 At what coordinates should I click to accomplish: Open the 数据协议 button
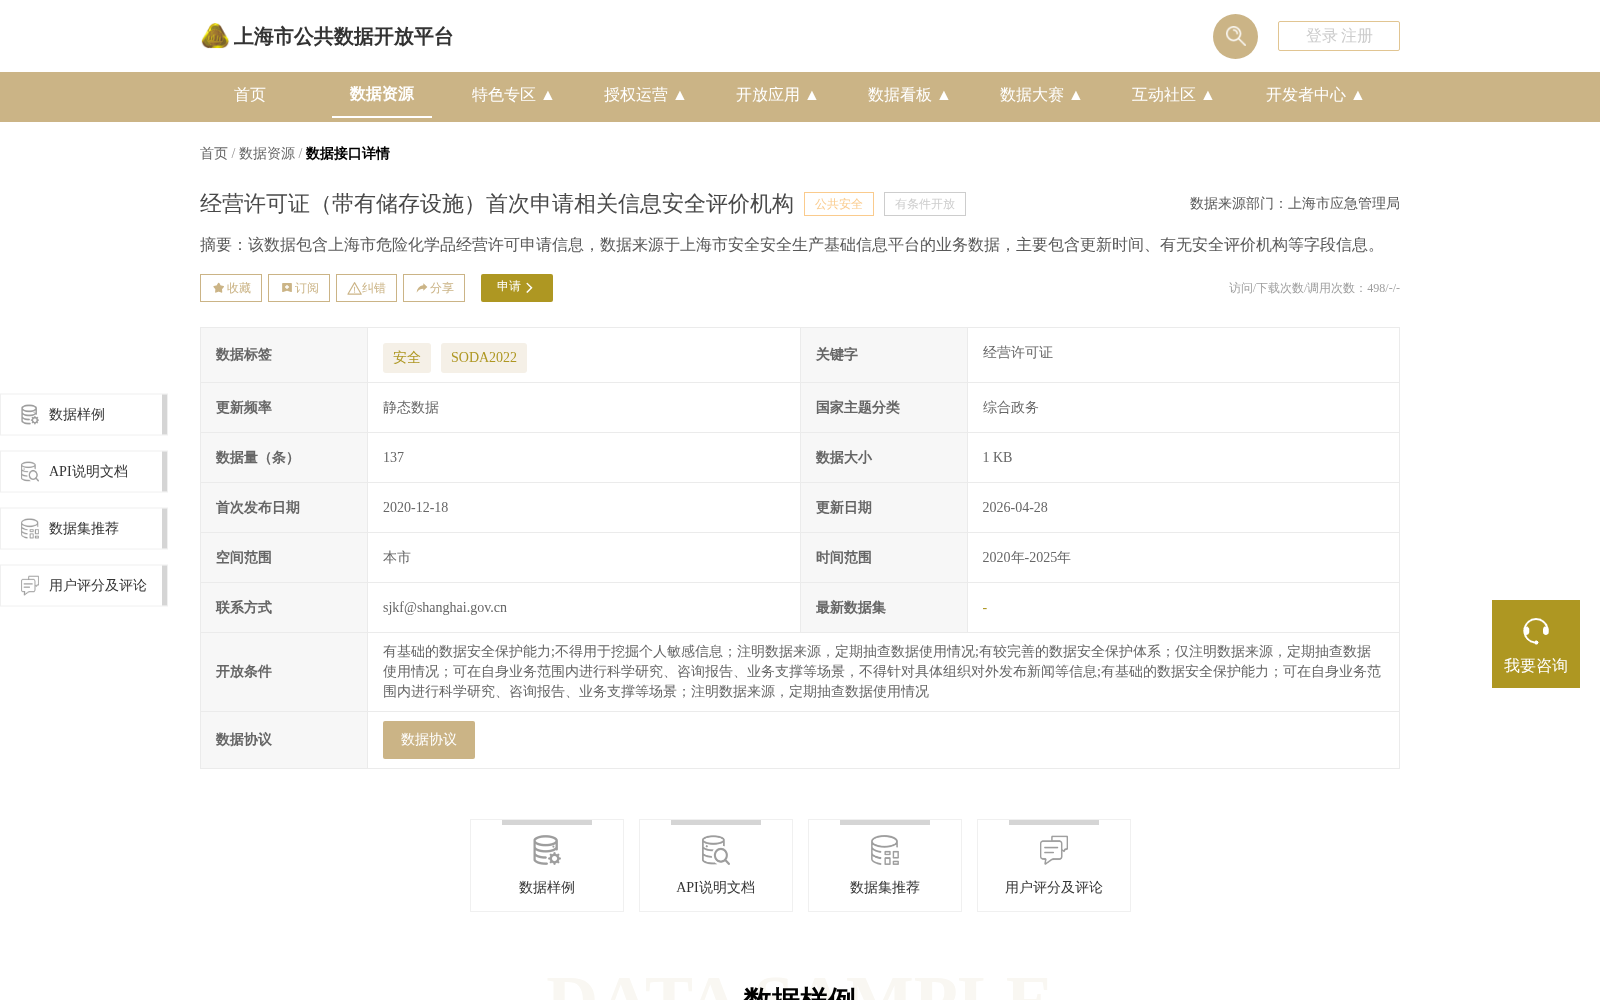coord(429,740)
